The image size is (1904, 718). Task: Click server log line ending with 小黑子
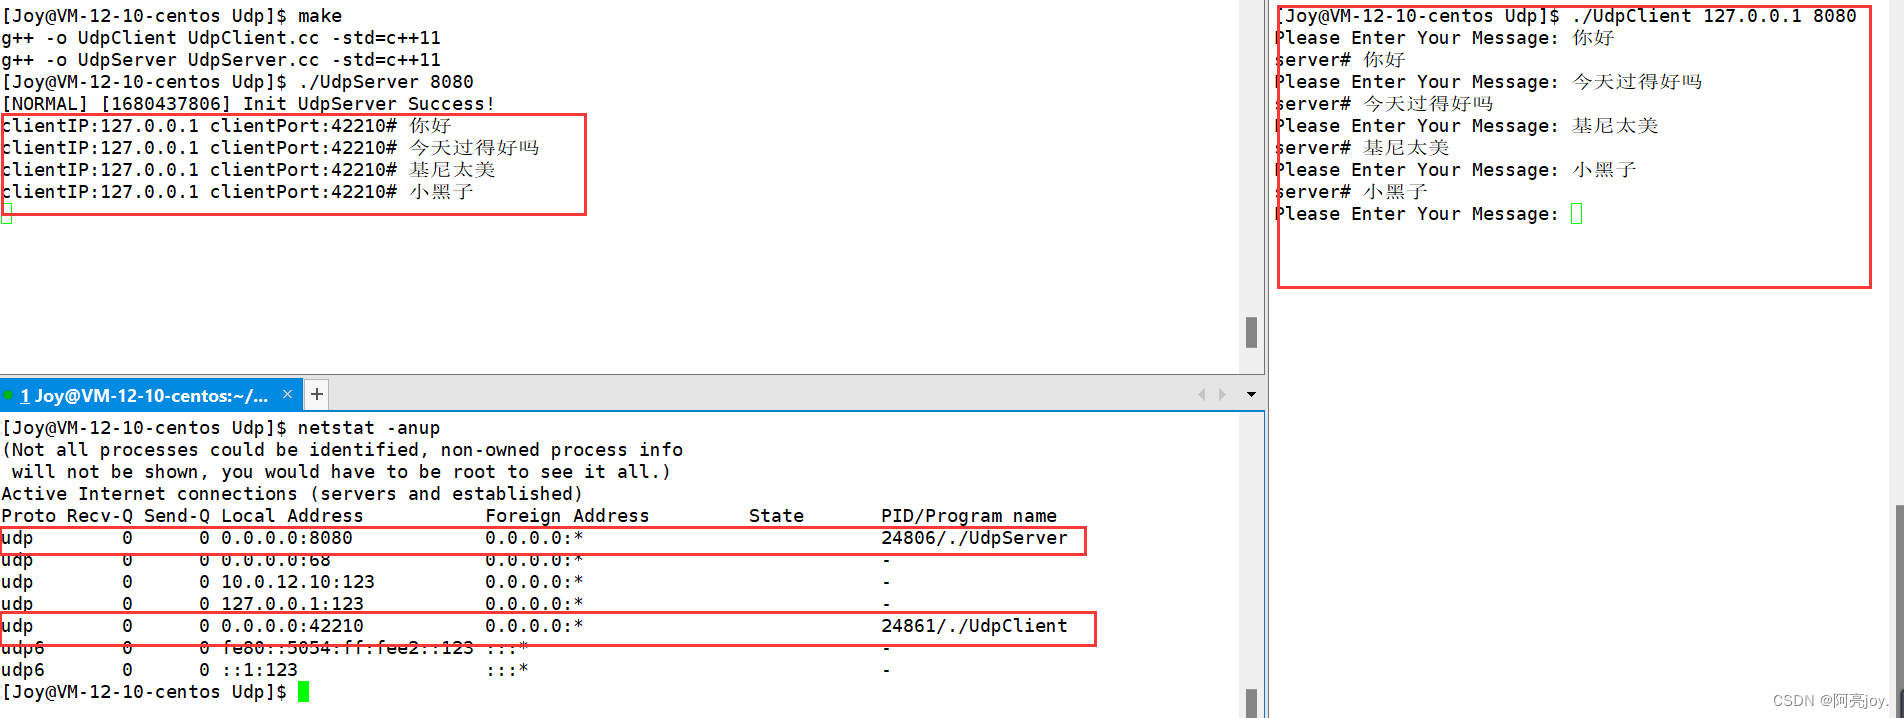[238, 192]
